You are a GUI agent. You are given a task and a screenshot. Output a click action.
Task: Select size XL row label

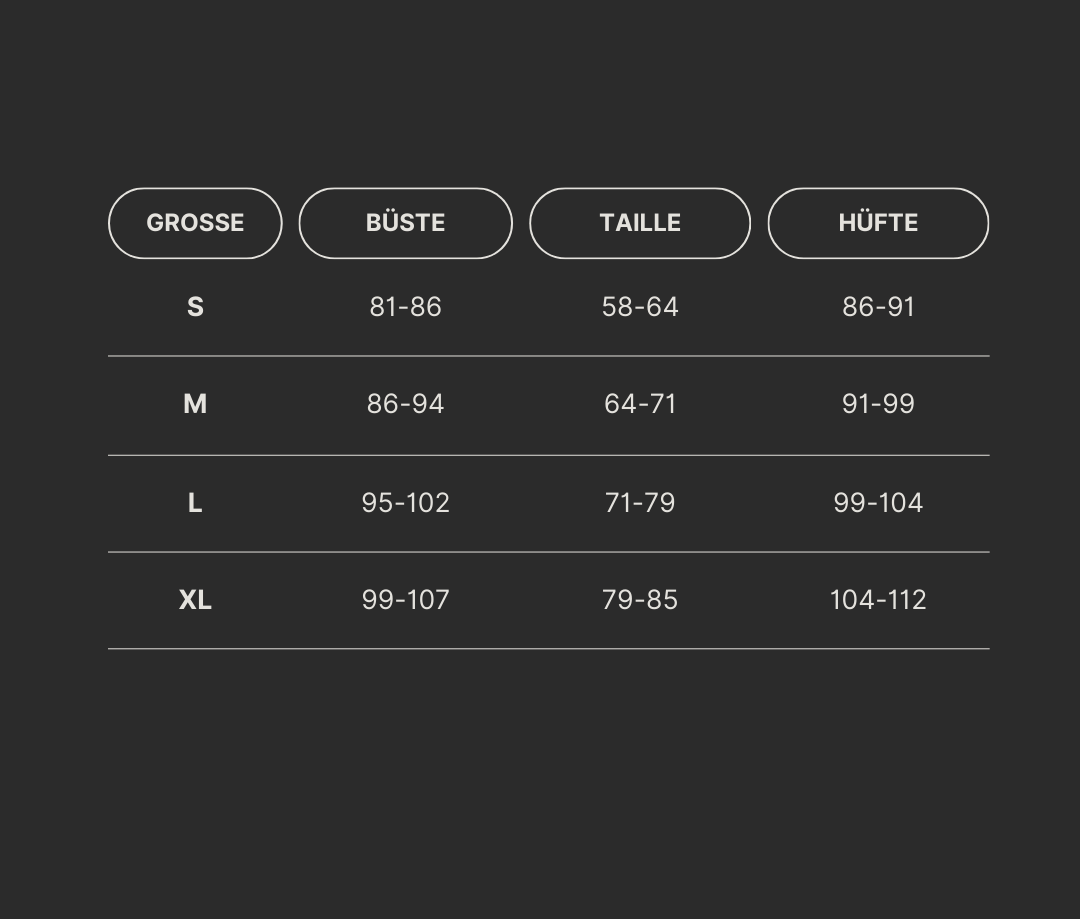[195, 600]
